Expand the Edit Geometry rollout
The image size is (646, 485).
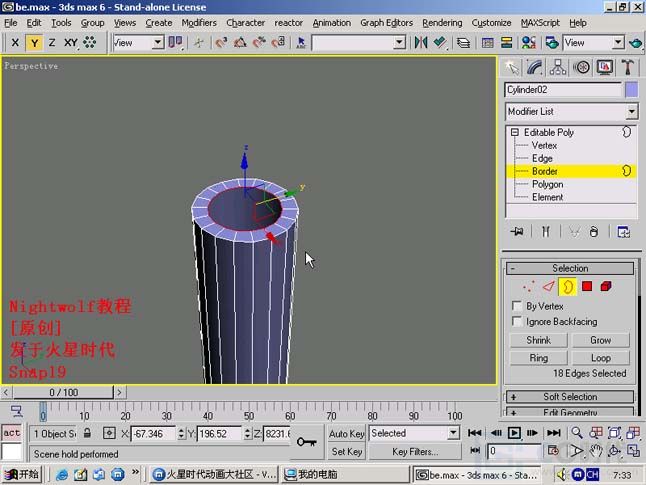(570, 412)
